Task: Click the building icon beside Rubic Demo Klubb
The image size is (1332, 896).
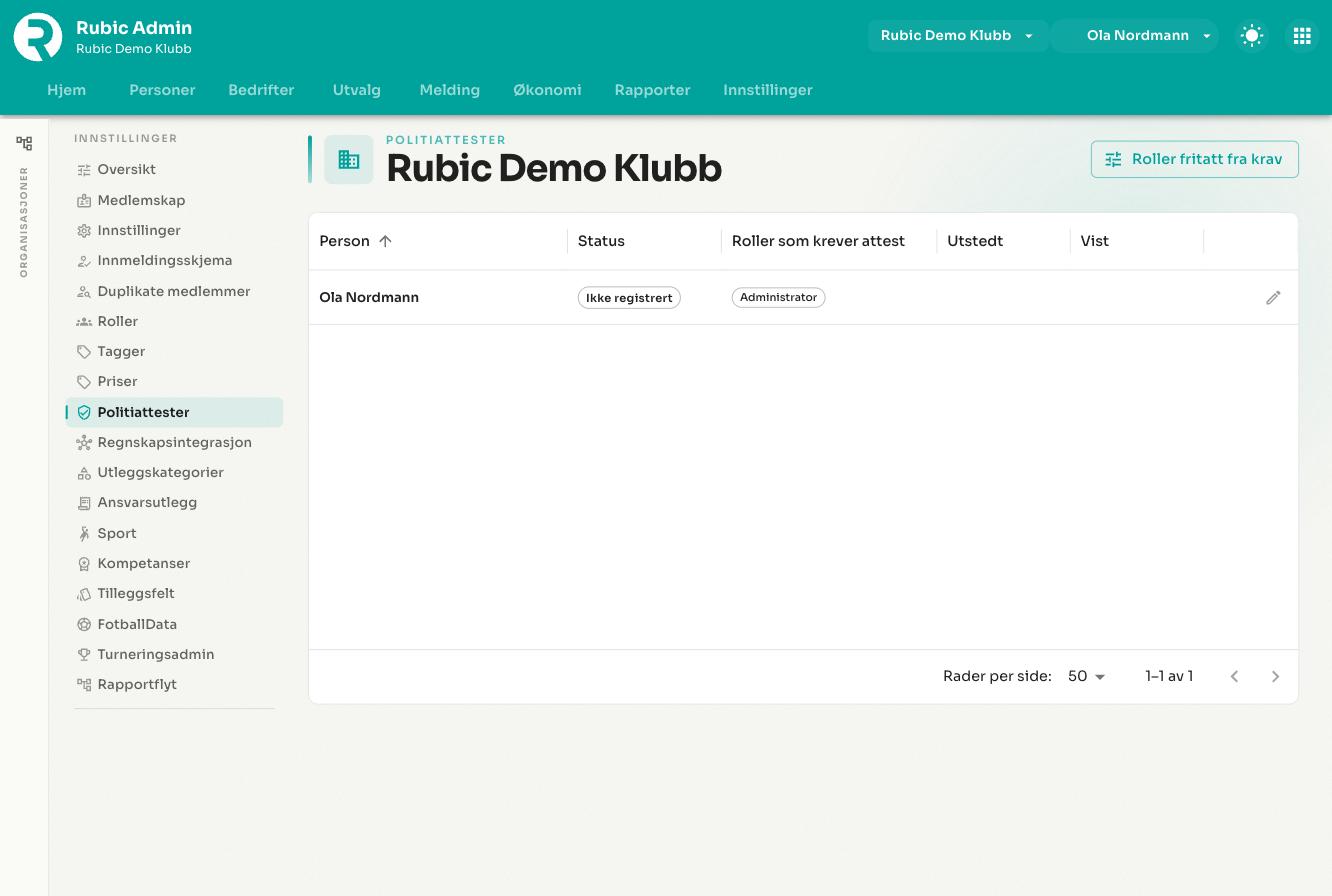Action: [349, 159]
